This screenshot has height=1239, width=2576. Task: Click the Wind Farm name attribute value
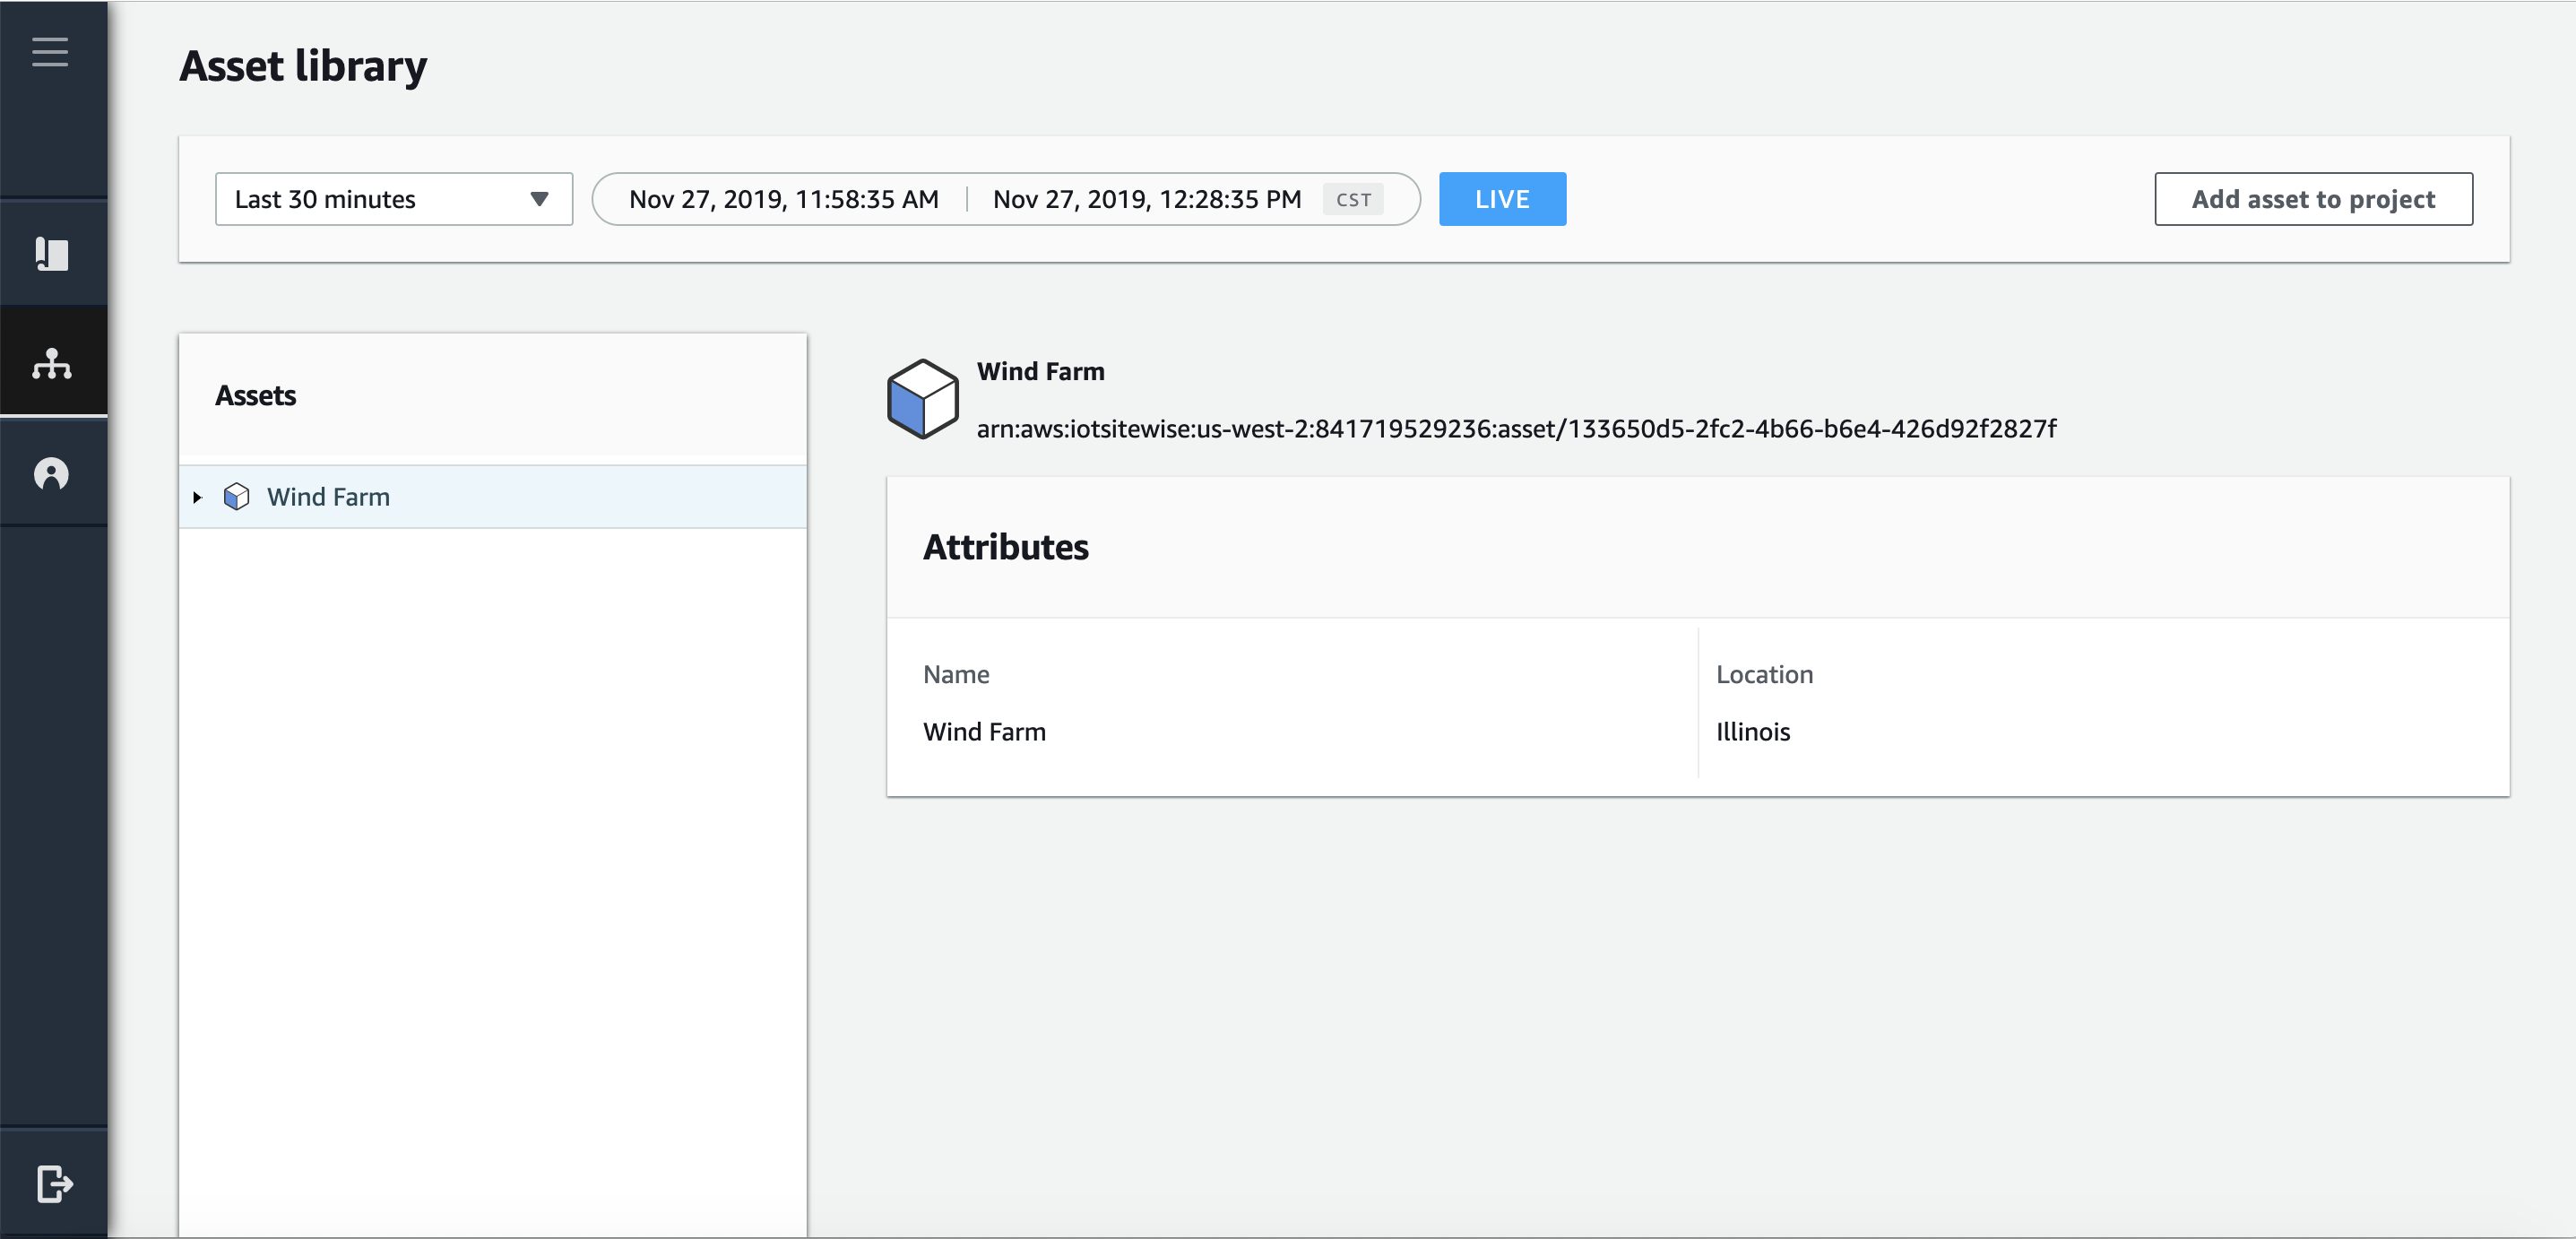click(x=984, y=732)
